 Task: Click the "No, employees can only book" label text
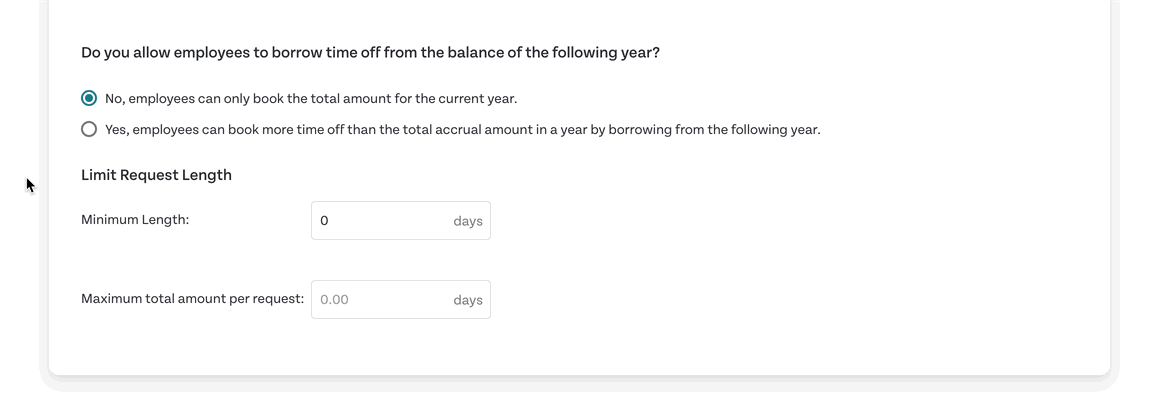[x=317, y=98]
